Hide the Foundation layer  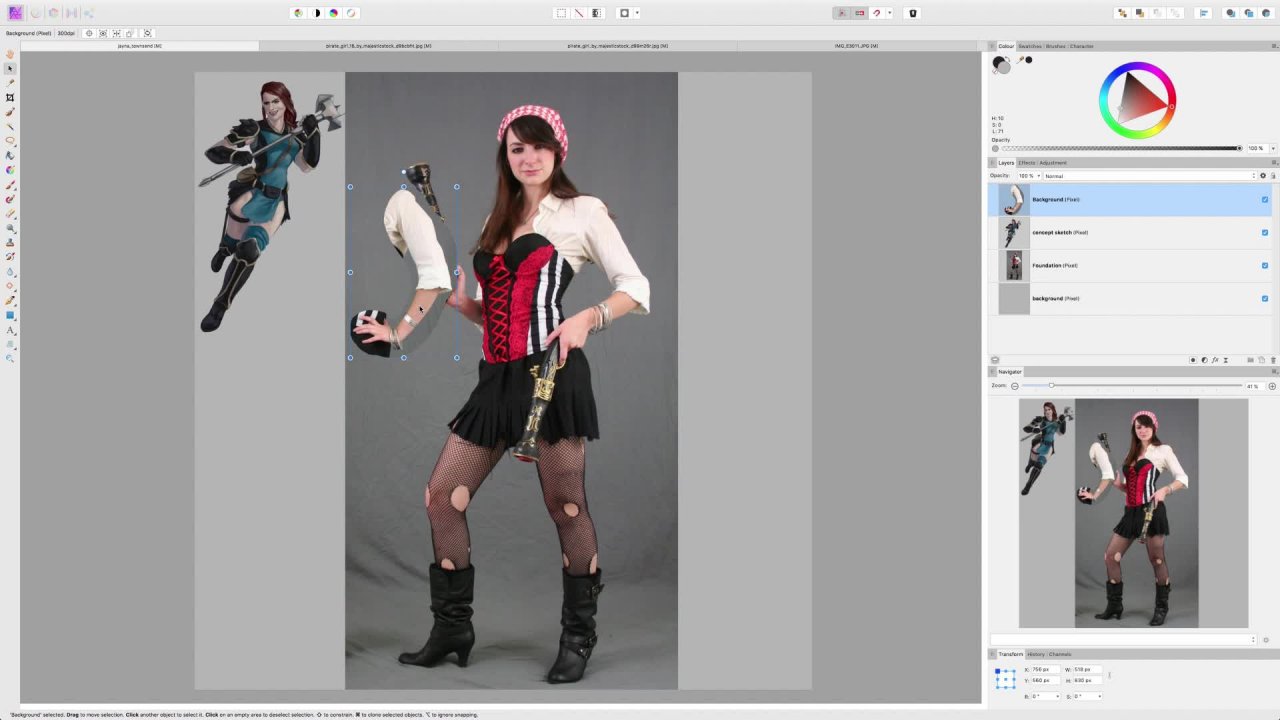[x=1264, y=265]
